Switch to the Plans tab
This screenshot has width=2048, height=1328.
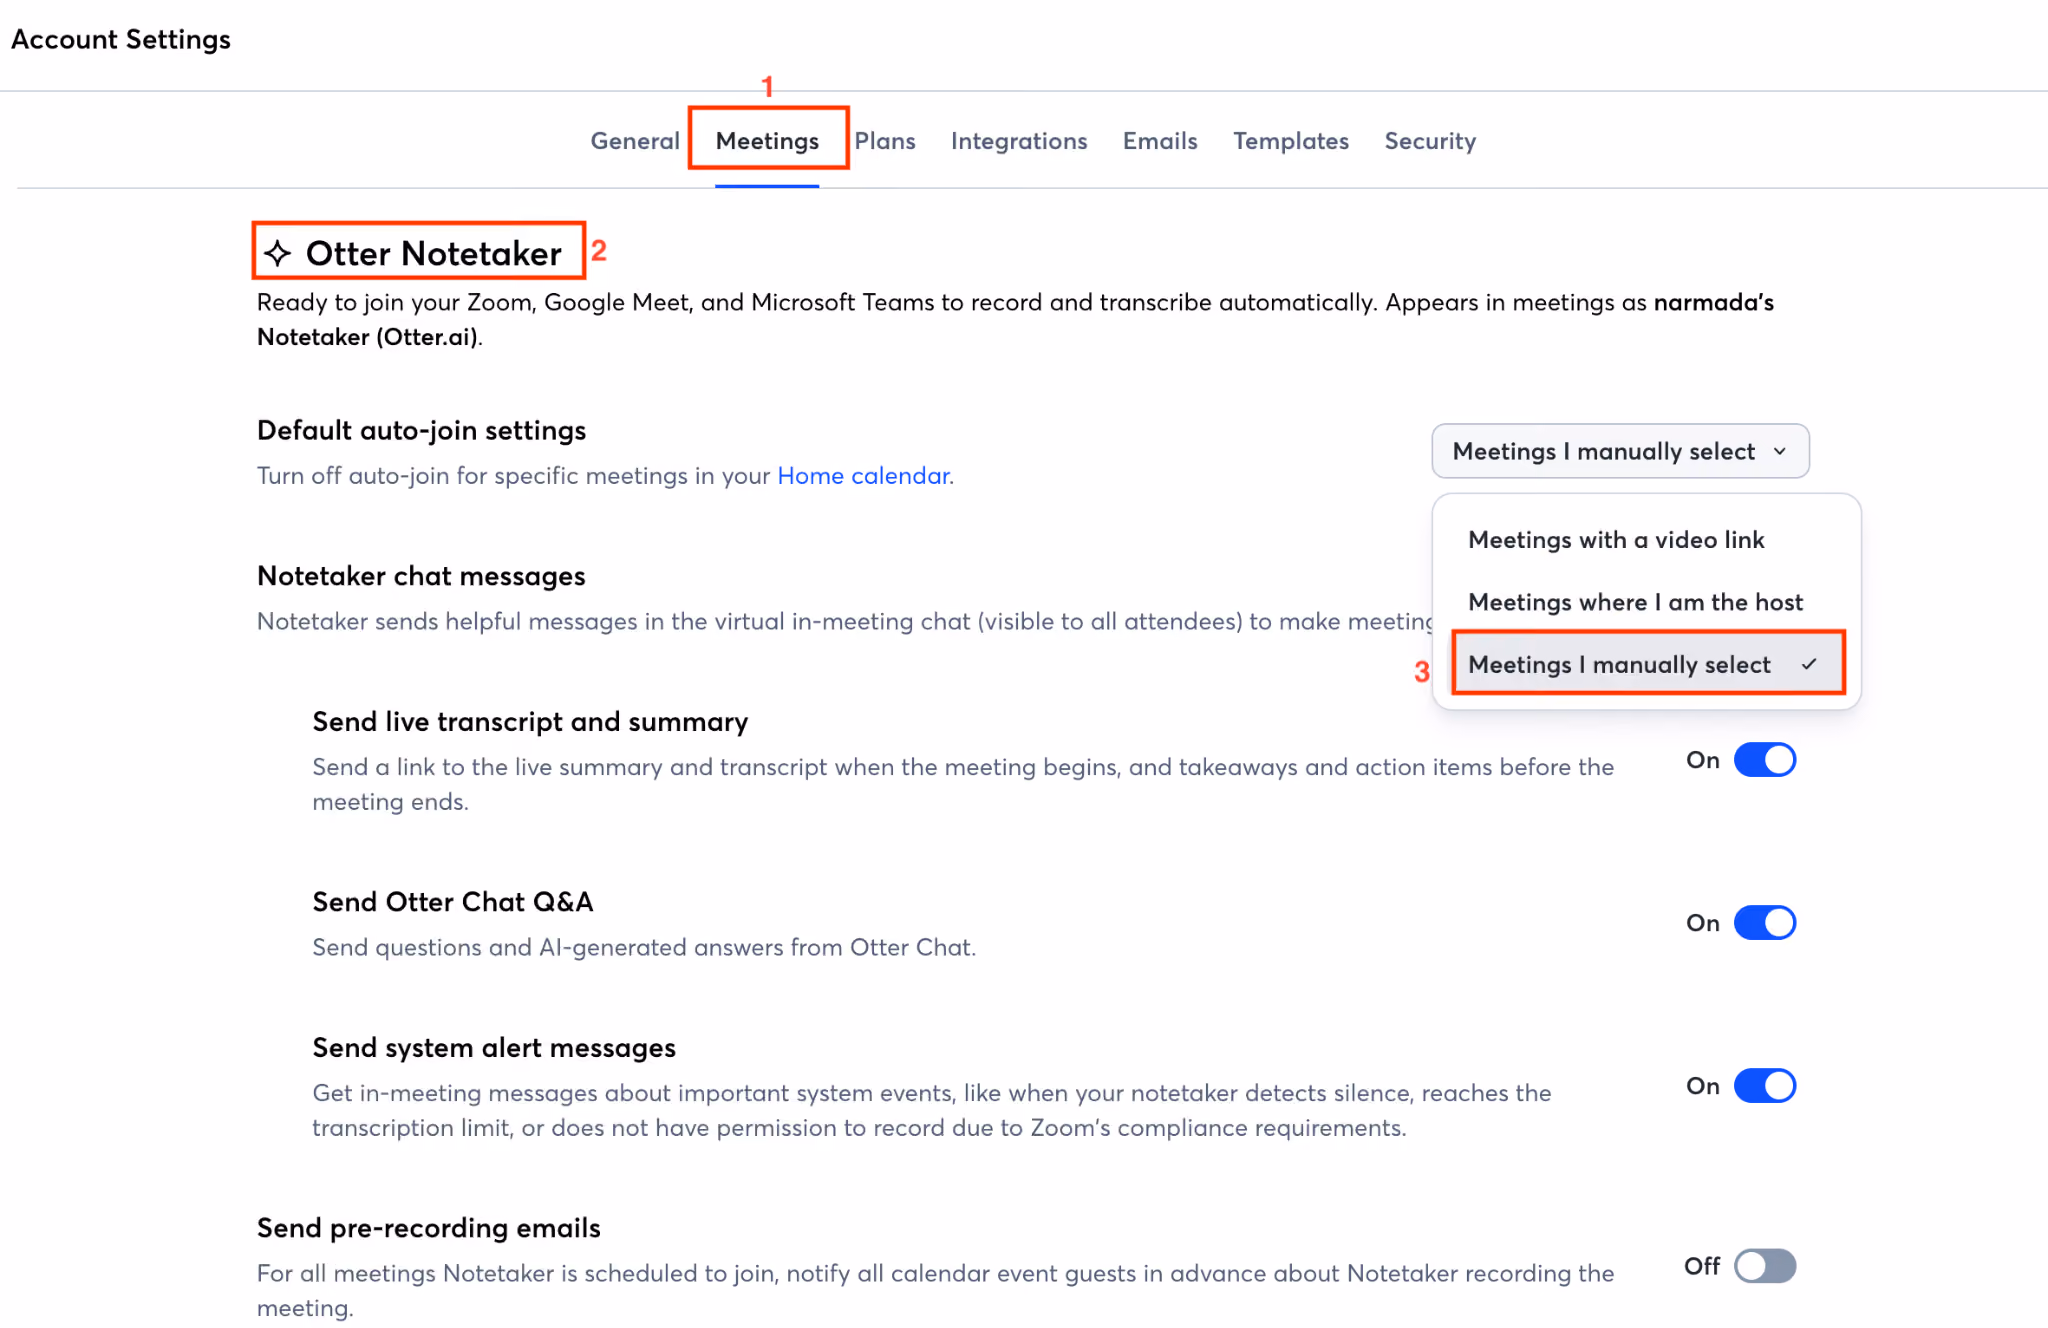click(x=885, y=141)
